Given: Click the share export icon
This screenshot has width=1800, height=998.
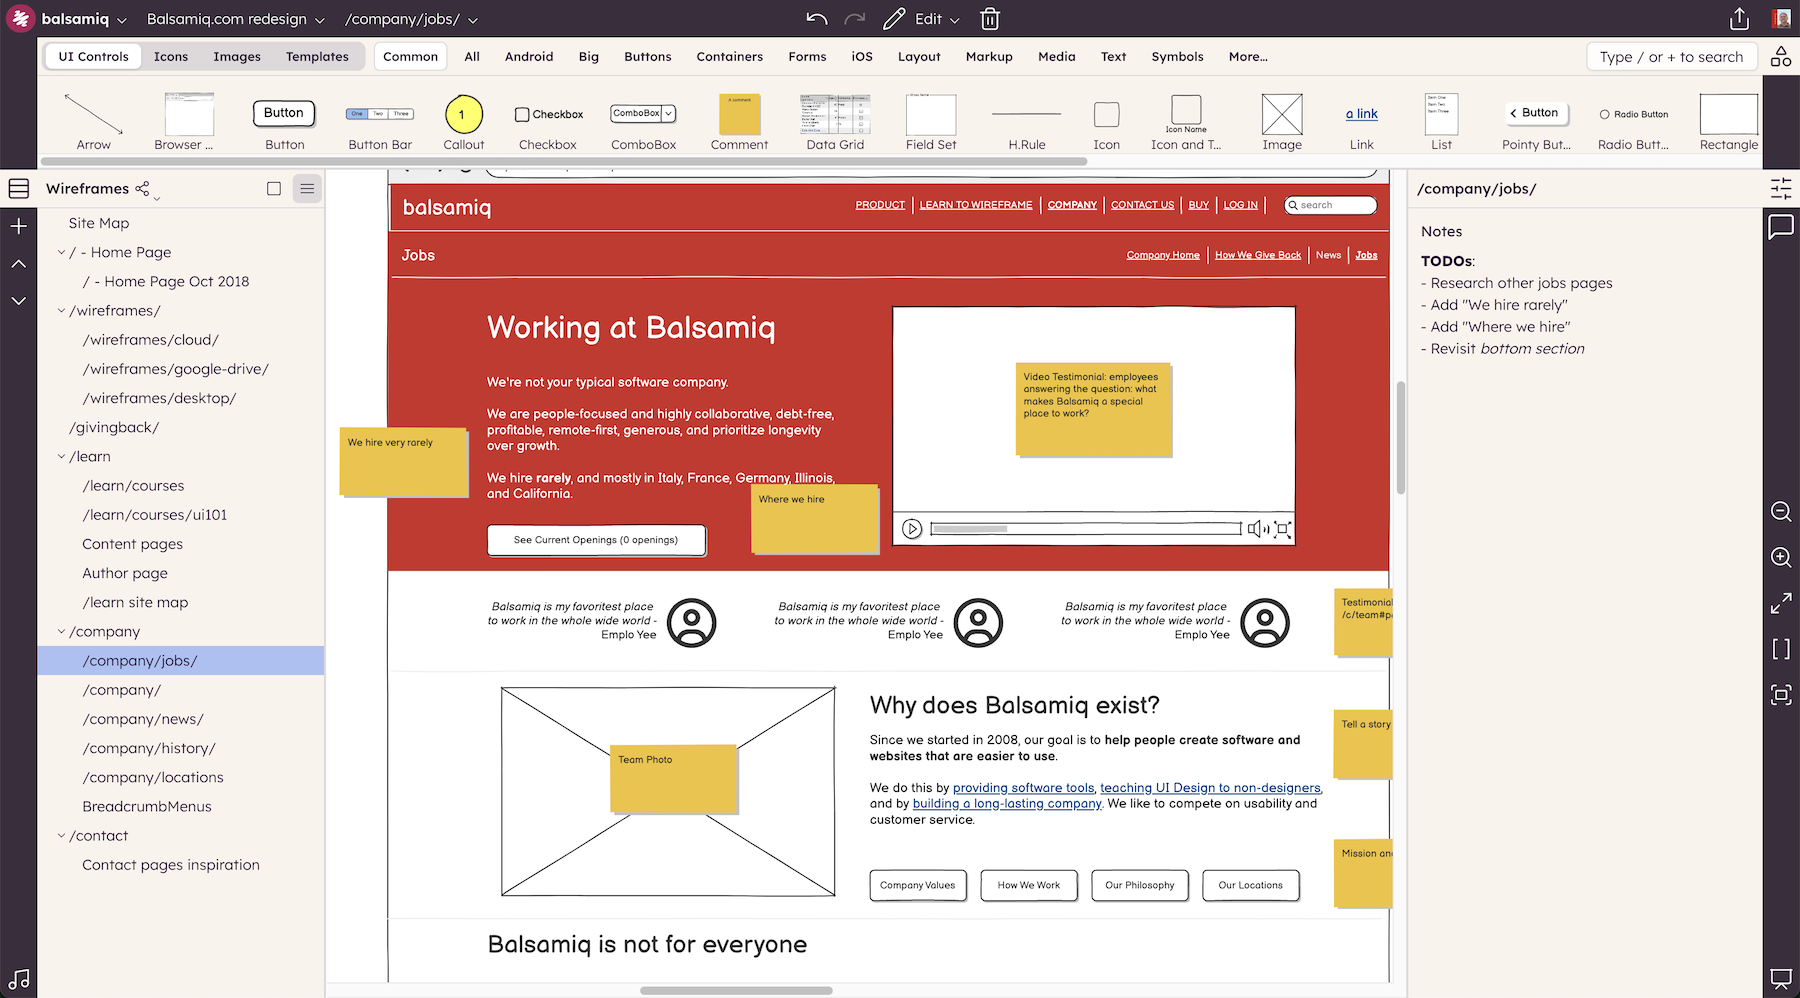Looking at the screenshot, I should (1739, 19).
